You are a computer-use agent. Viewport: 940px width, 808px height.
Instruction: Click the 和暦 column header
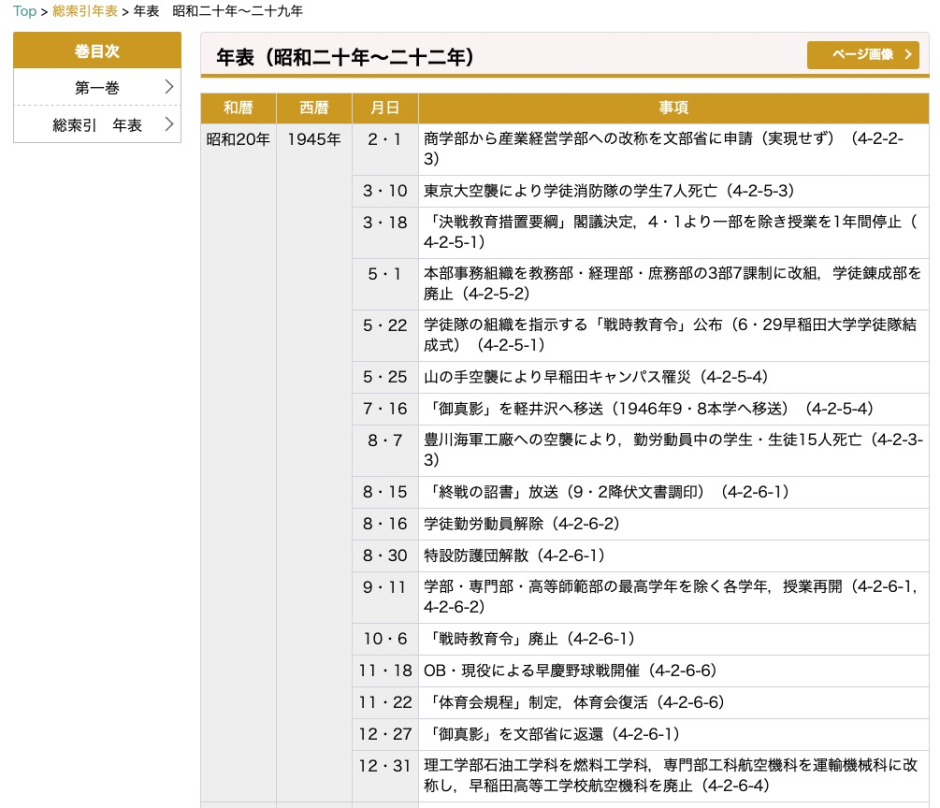click(238, 108)
